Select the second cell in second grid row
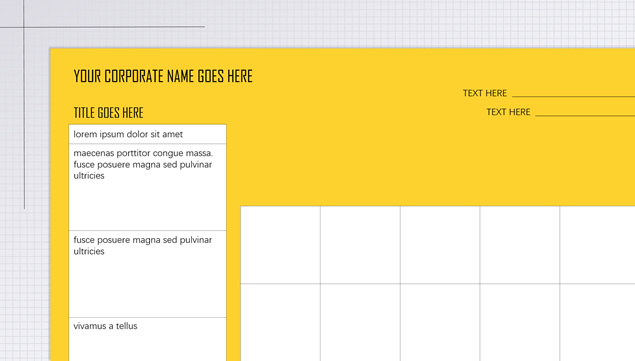The height and width of the screenshot is (361, 635). click(x=360, y=323)
